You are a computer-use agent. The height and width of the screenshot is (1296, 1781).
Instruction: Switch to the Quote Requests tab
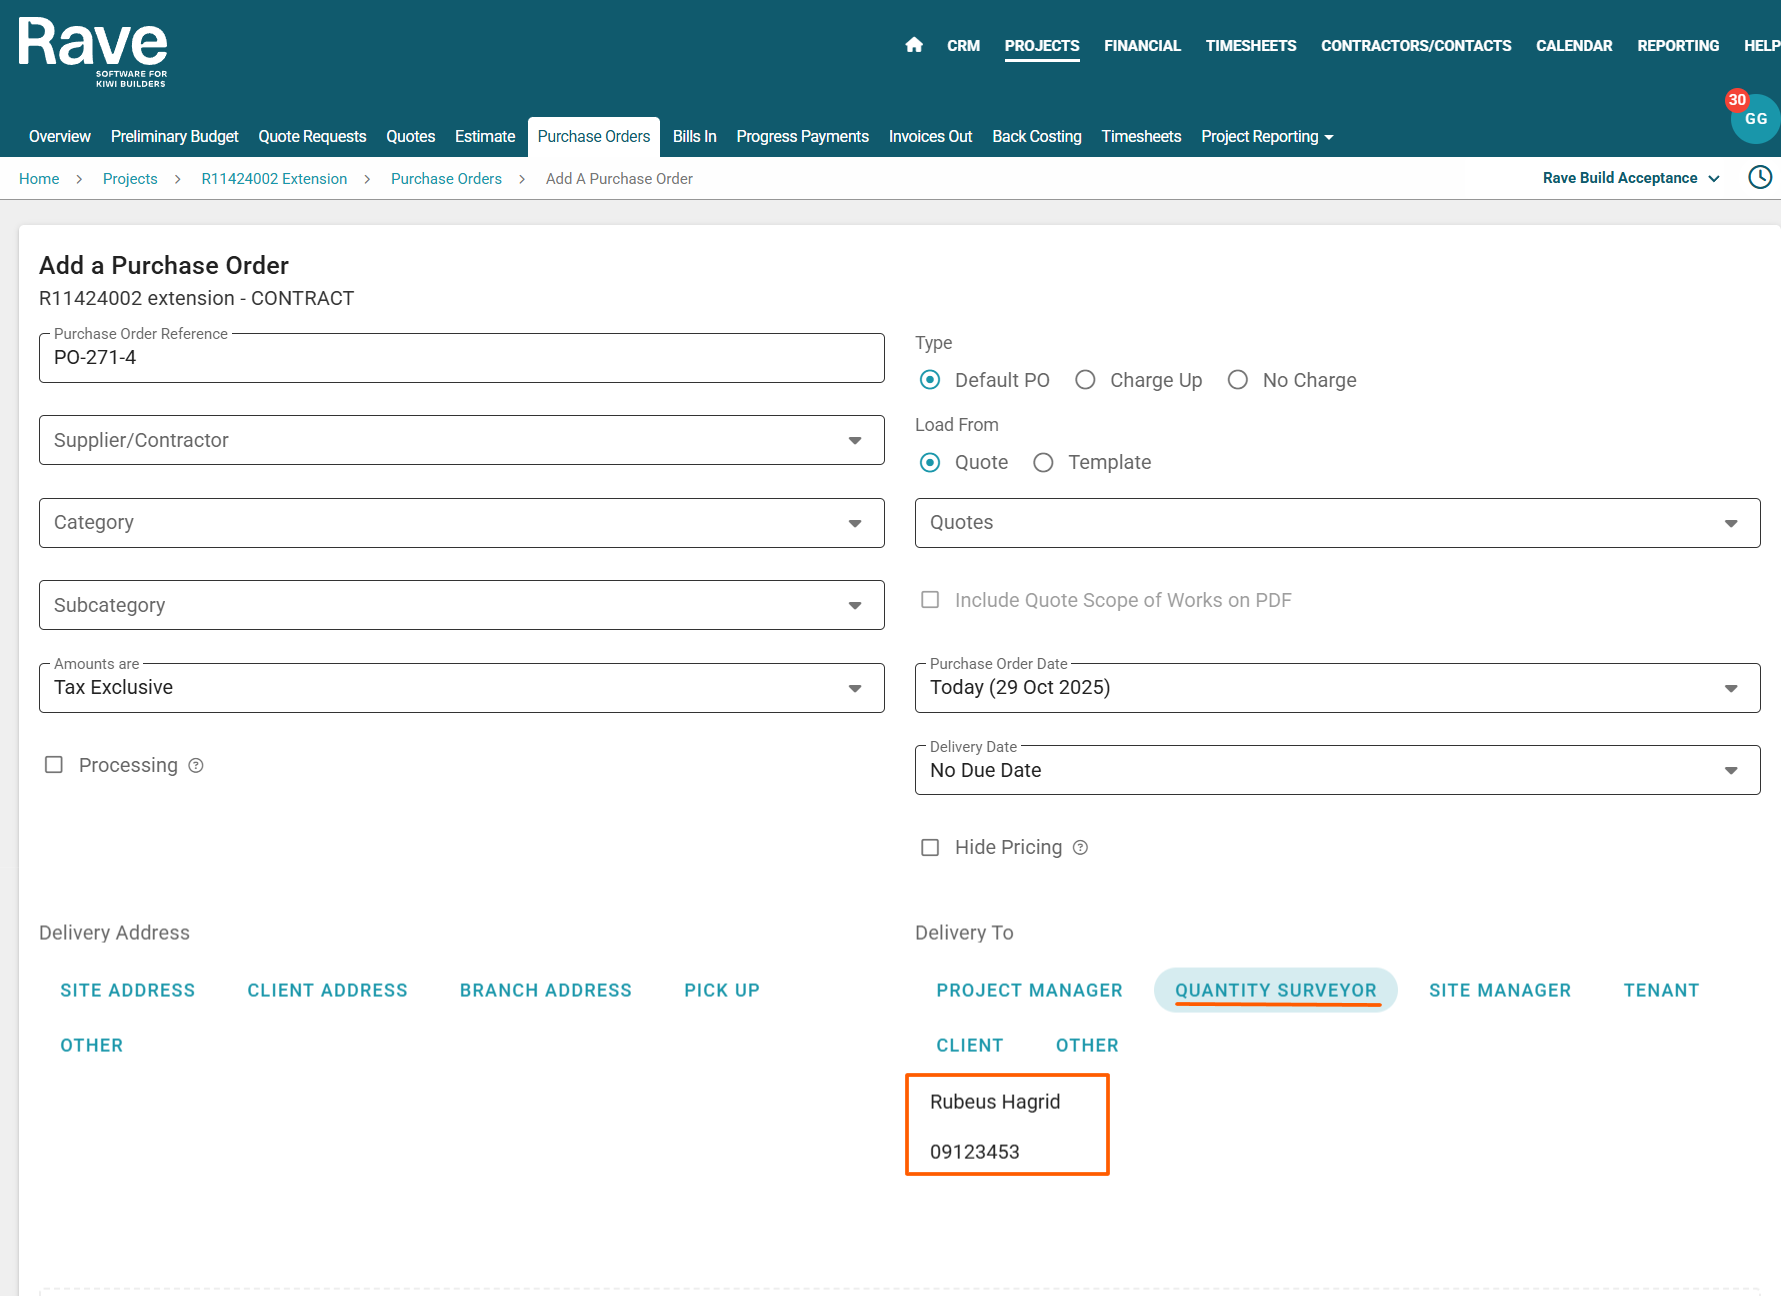click(312, 137)
